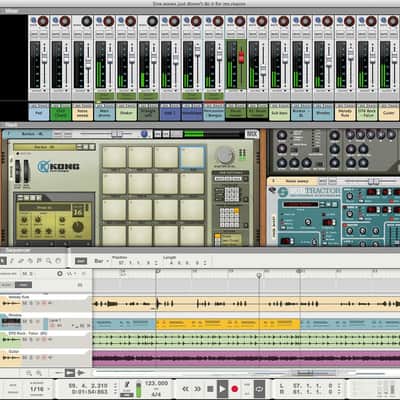Toggle the follow-song button below track list
The height and width of the screenshot is (400, 400).
70,373
